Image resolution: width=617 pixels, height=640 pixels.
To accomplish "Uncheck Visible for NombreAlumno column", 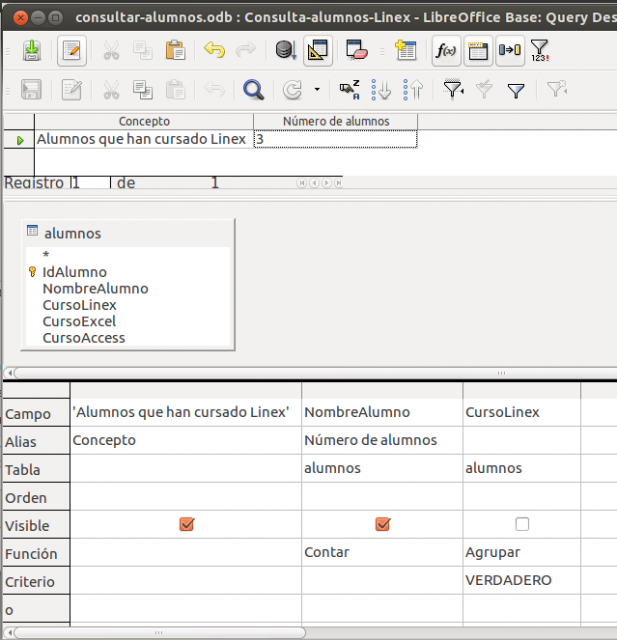I will point(382,524).
